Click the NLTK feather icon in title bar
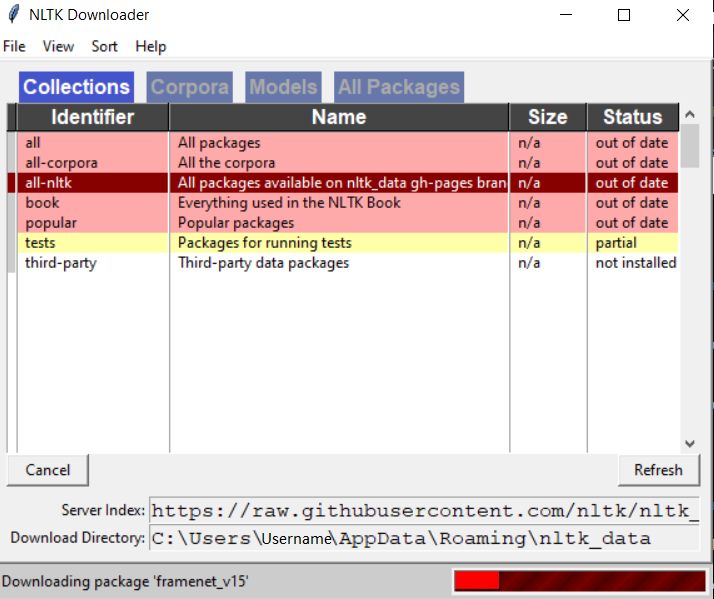 pyautogui.click(x=13, y=15)
